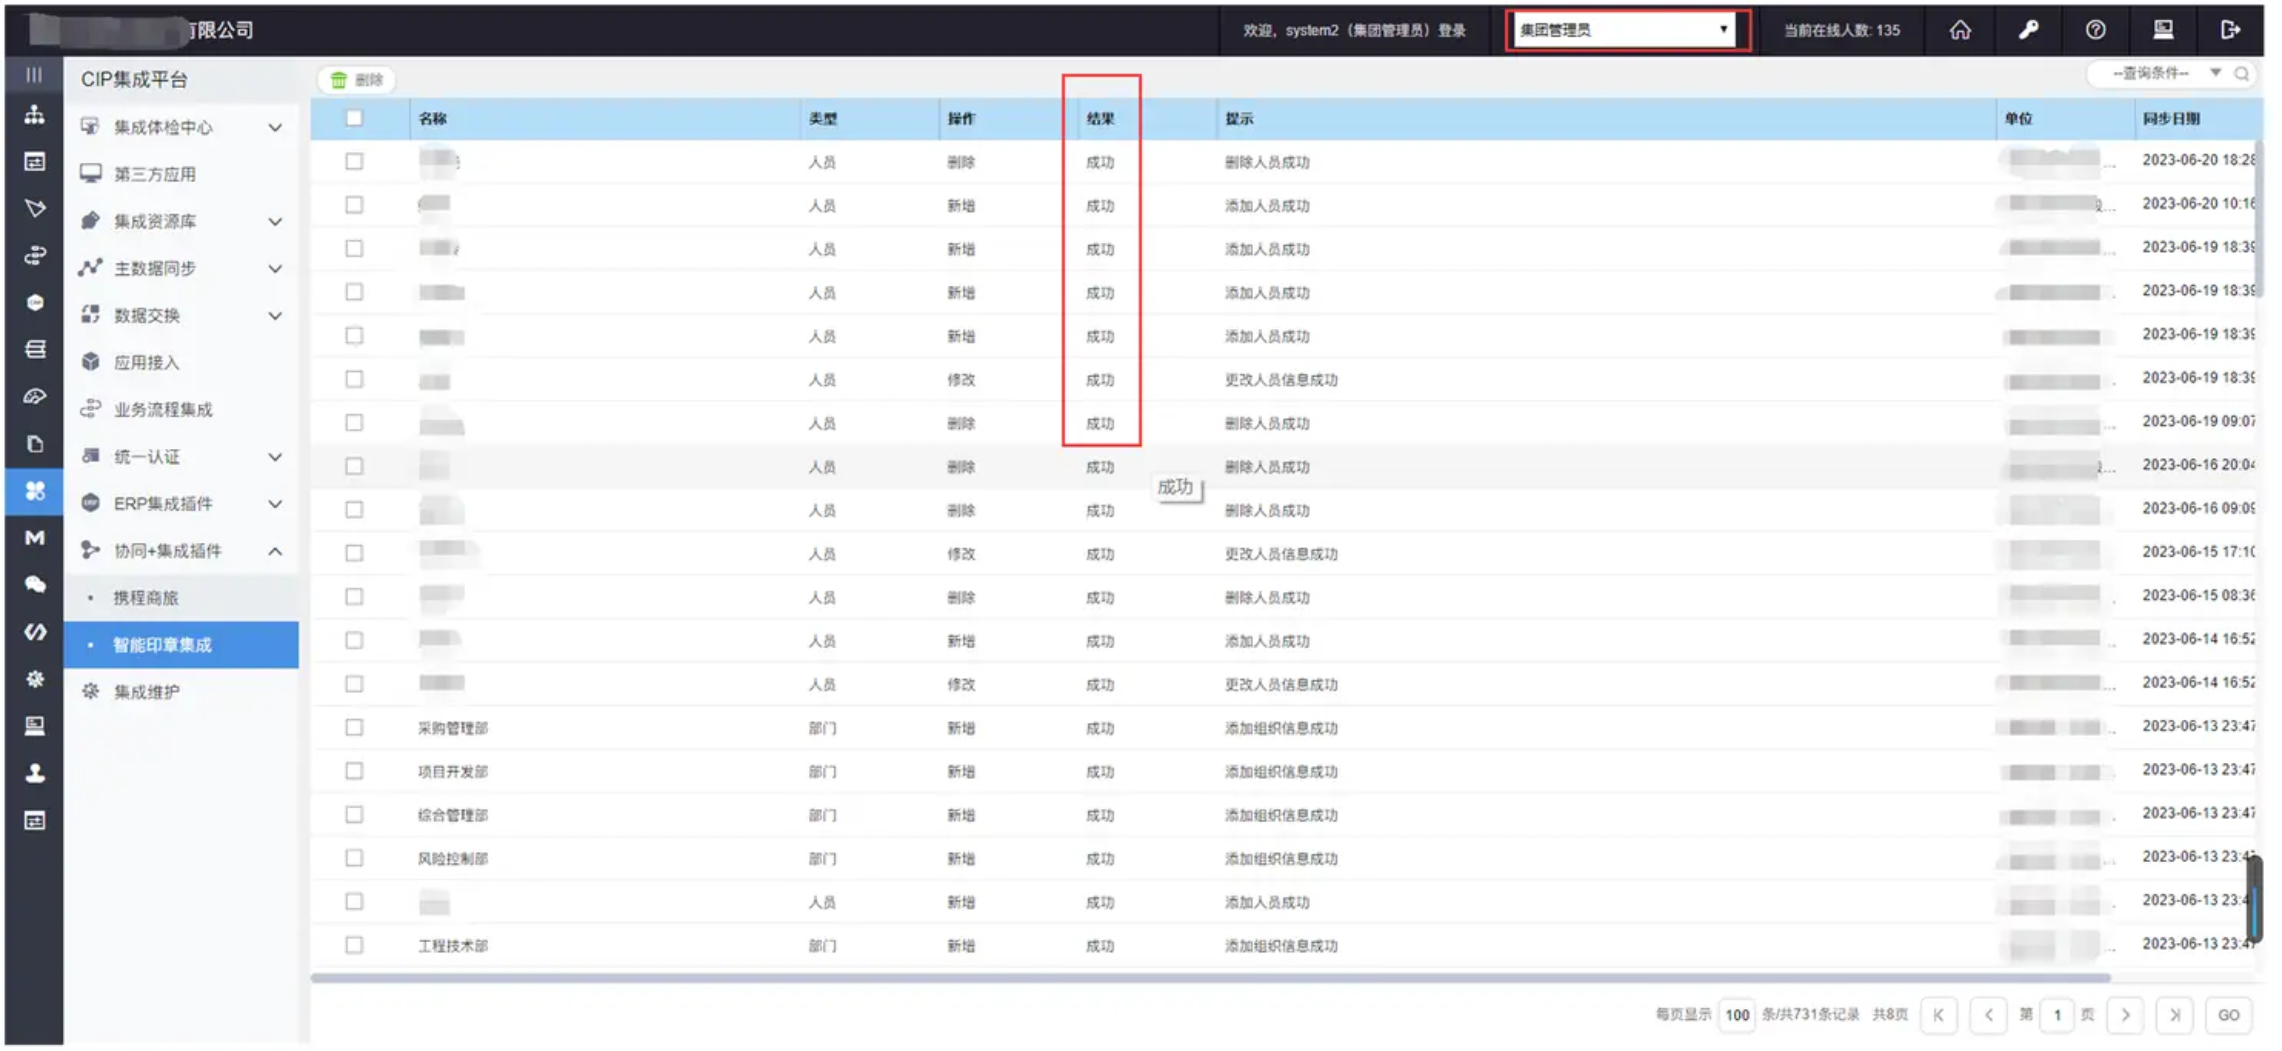Expand the 主数据同步 chevron
Viewport: 2282px width, 1051px height.
pyautogui.click(x=275, y=269)
